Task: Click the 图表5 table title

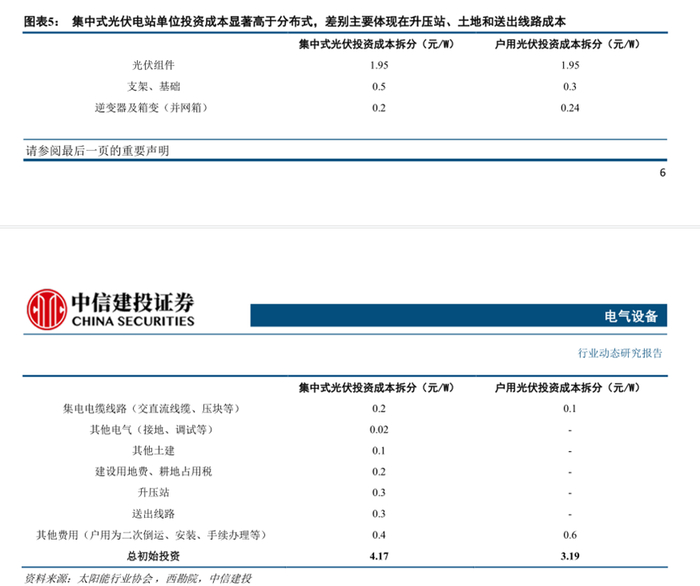Action: tap(295, 21)
